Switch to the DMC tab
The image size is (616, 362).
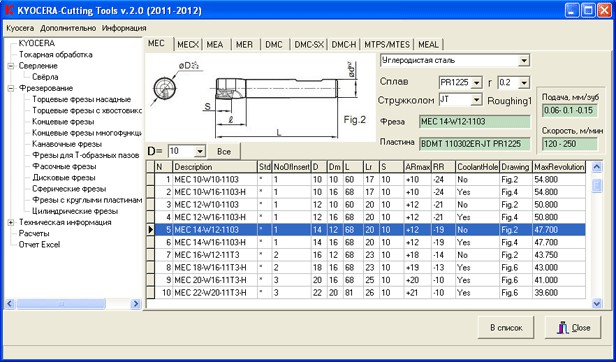pyautogui.click(x=274, y=45)
